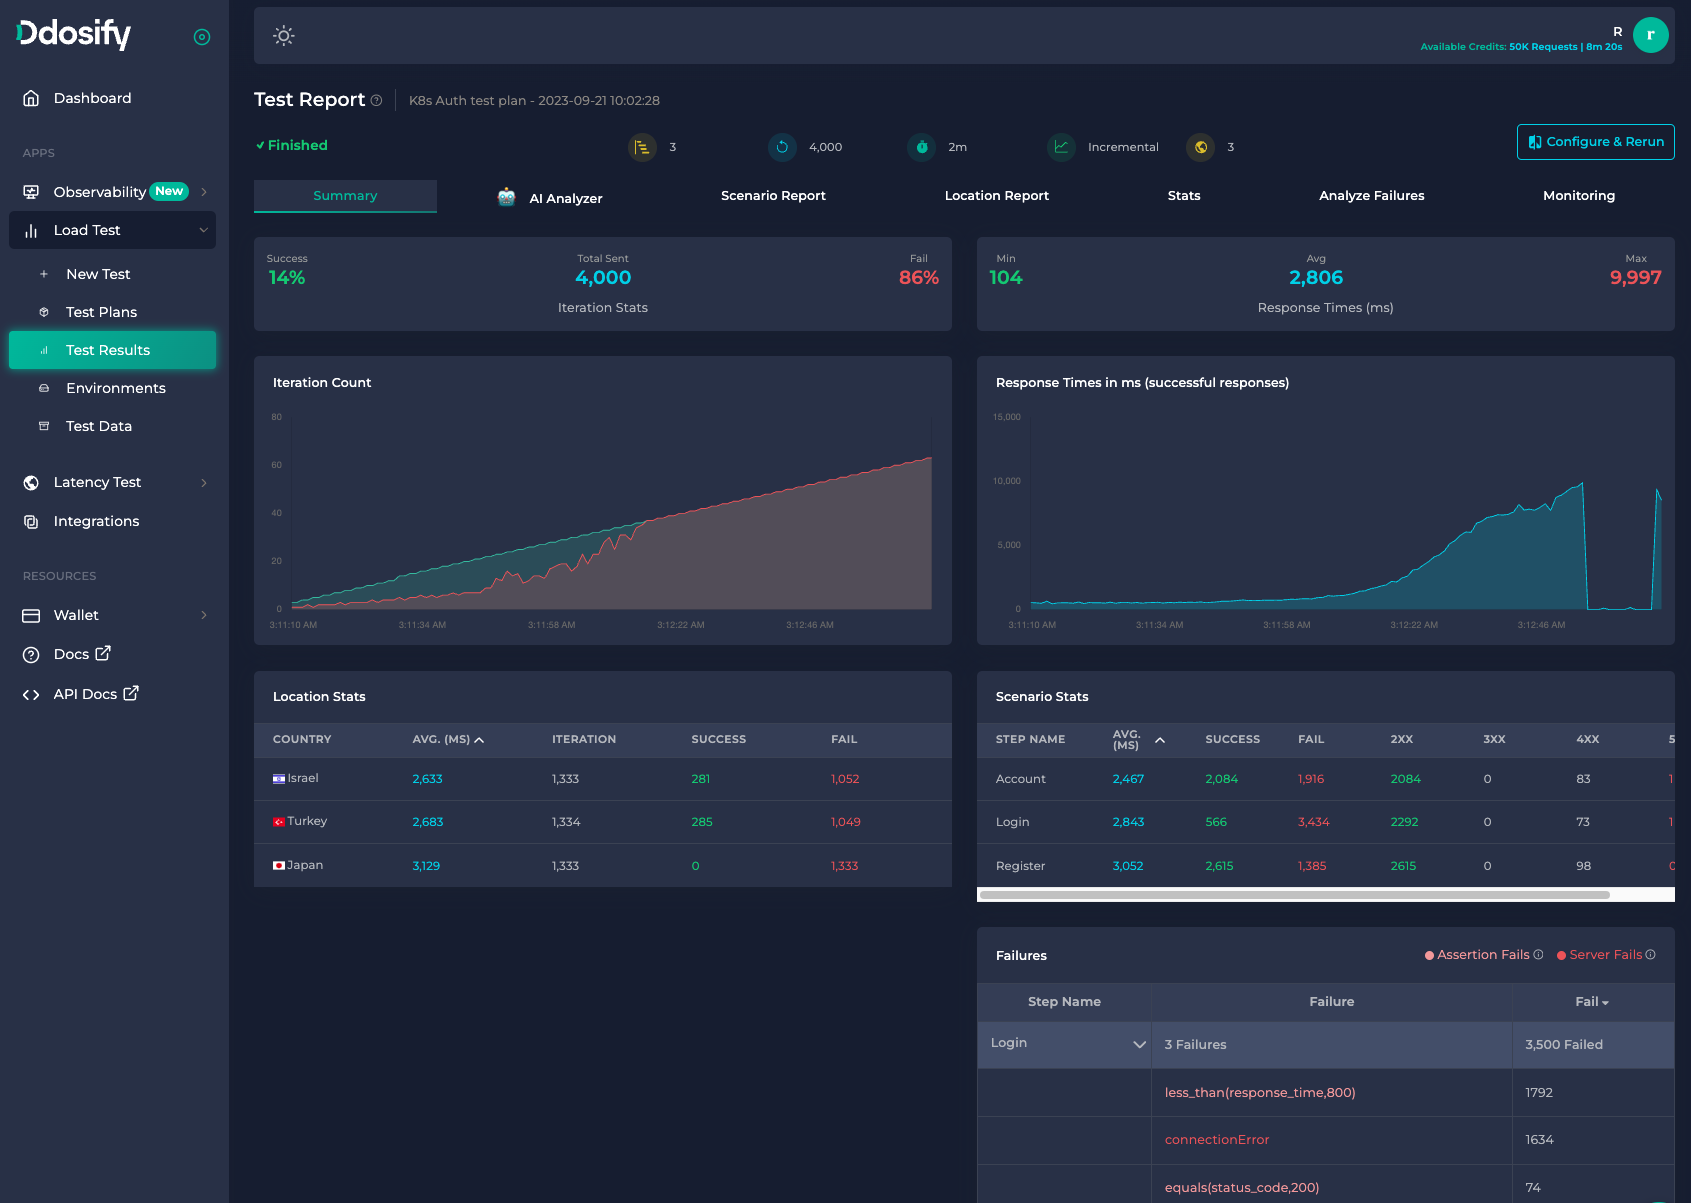The image size is (1691, 1203).
Task: Expand the Wallet chevron
Action: 204,615
